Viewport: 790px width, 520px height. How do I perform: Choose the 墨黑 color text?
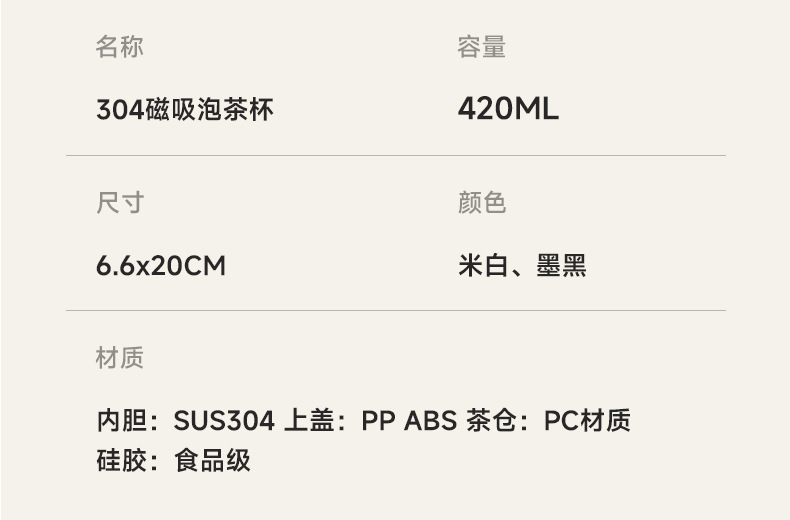coord(561,266)
